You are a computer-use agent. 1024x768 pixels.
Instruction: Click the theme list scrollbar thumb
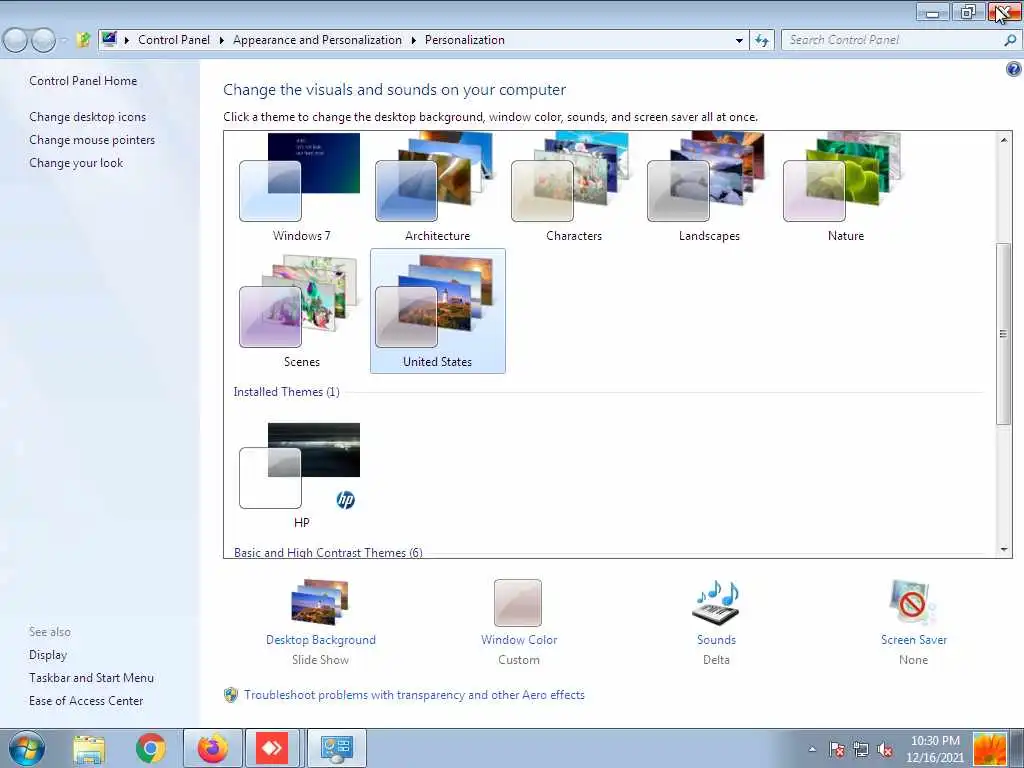(1004, 334)
